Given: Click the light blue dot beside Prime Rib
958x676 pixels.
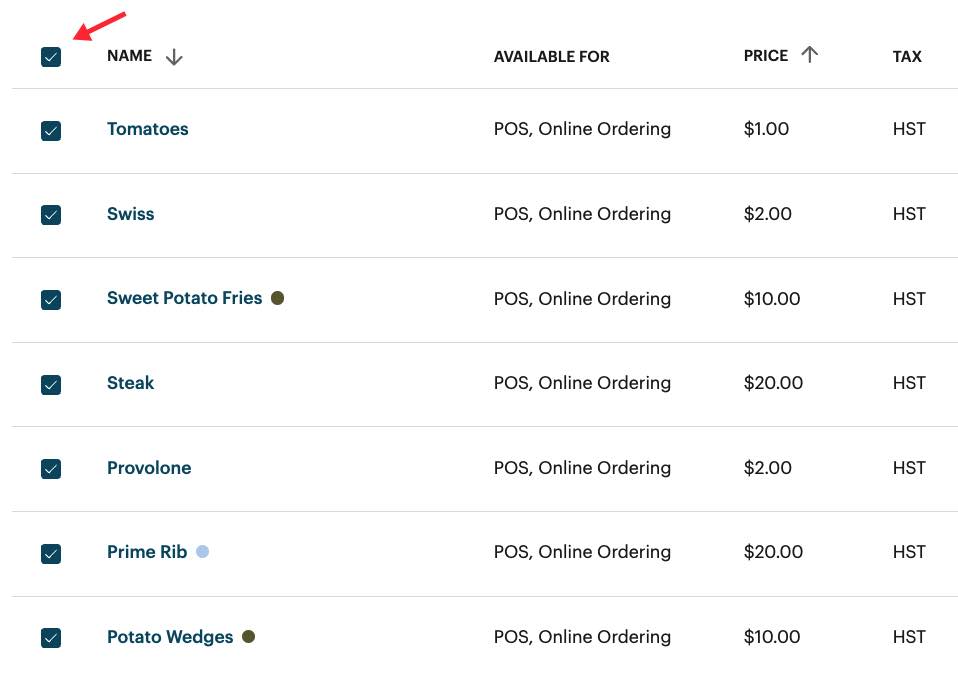Looking at the screenshot, I should (x=202, y=551).
